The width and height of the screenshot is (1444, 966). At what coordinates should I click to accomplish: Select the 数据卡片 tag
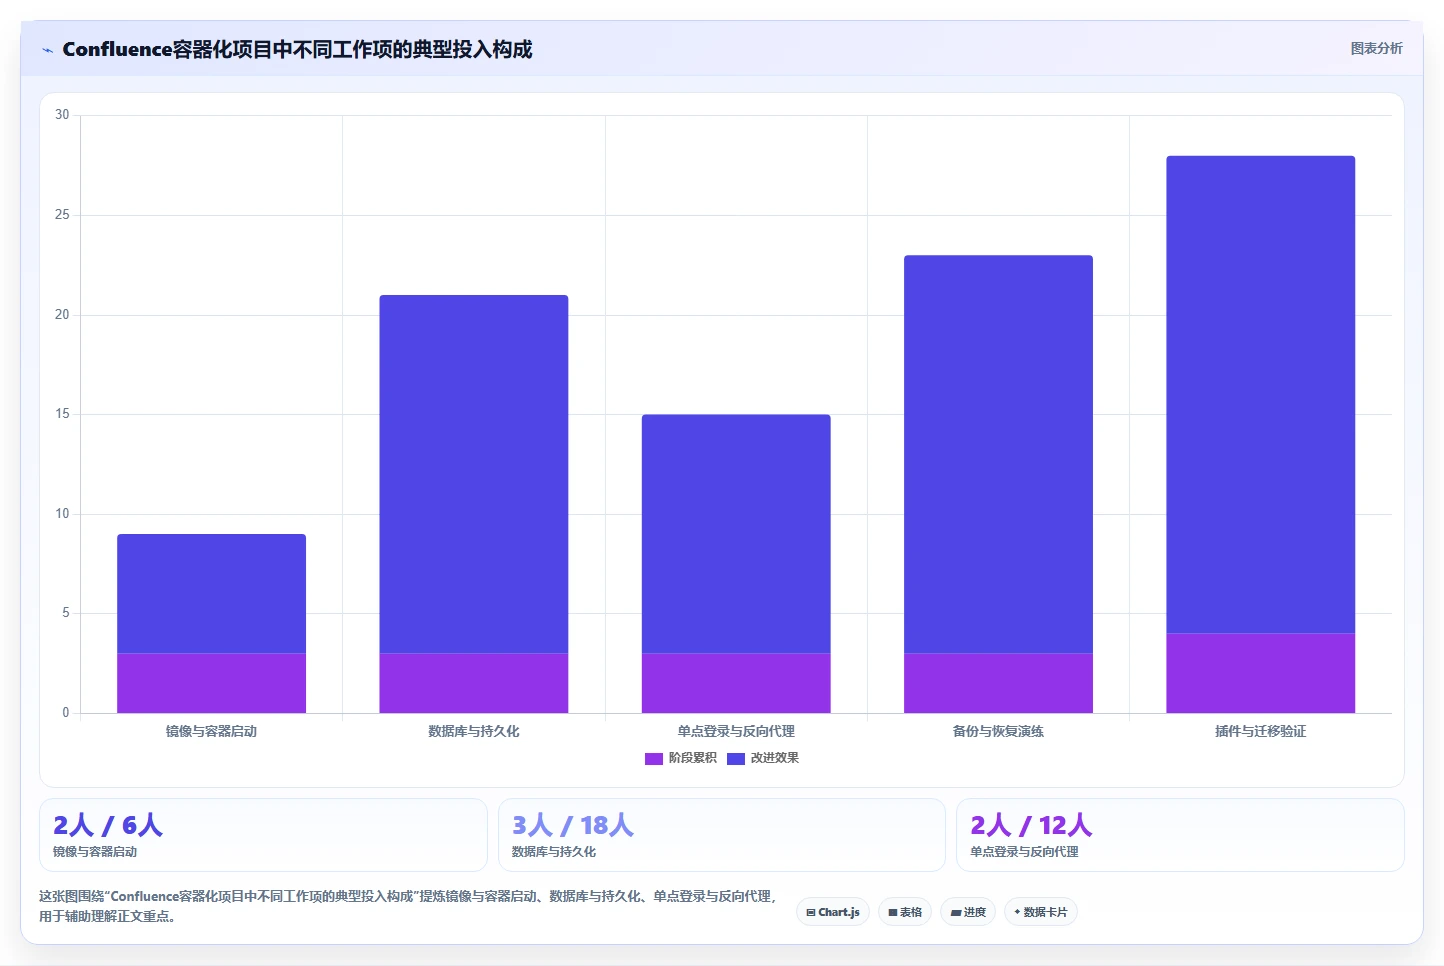click(1040, 912)
